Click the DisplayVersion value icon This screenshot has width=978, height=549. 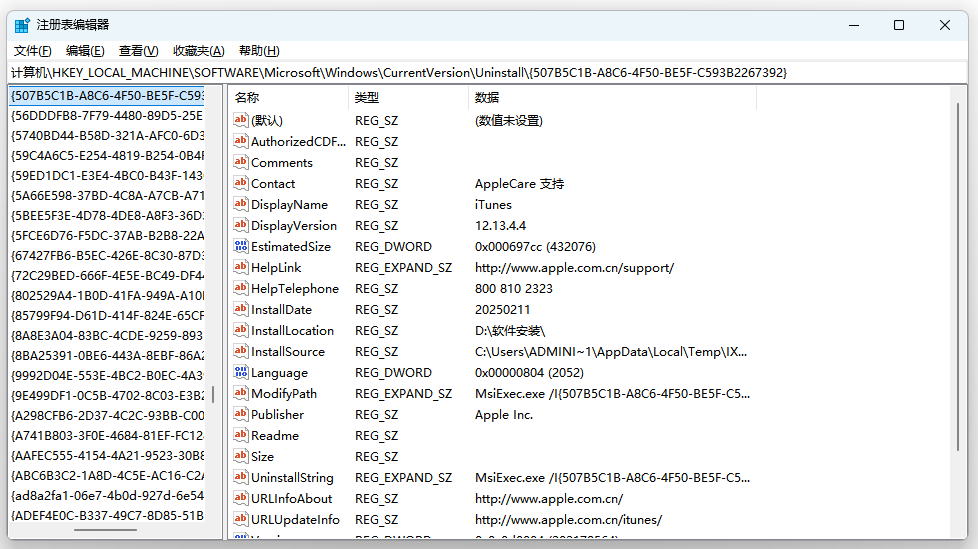point(241,225)
